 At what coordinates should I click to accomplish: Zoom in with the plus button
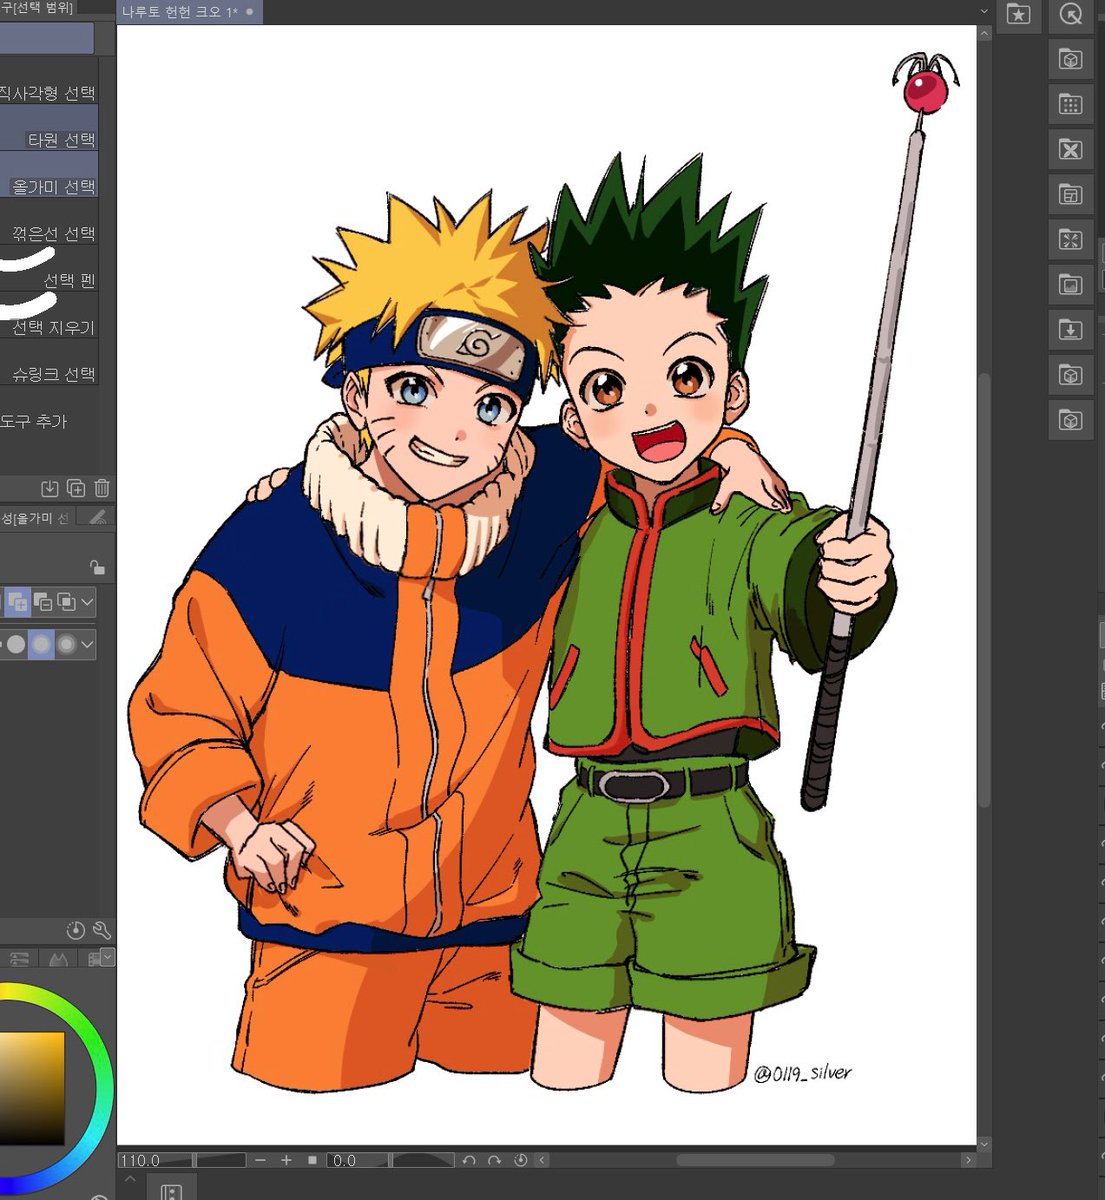[287, 1160]
